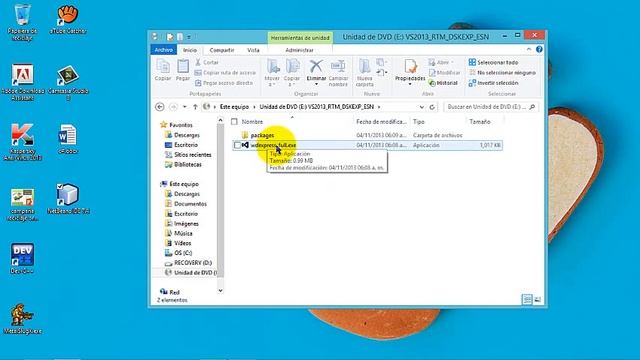Select the wdexpress_full.exe file
This screenshot has height=360, width=640.
point(273,145)
